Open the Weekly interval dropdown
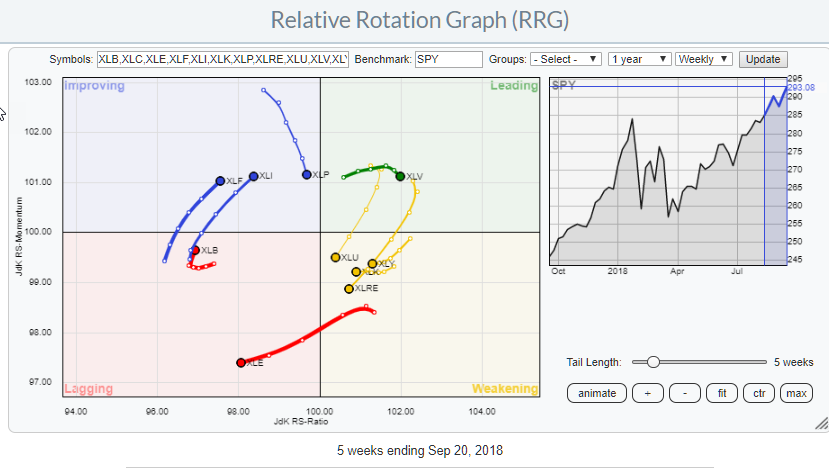This screenshot has width=829, height=468. pos(704,59)
